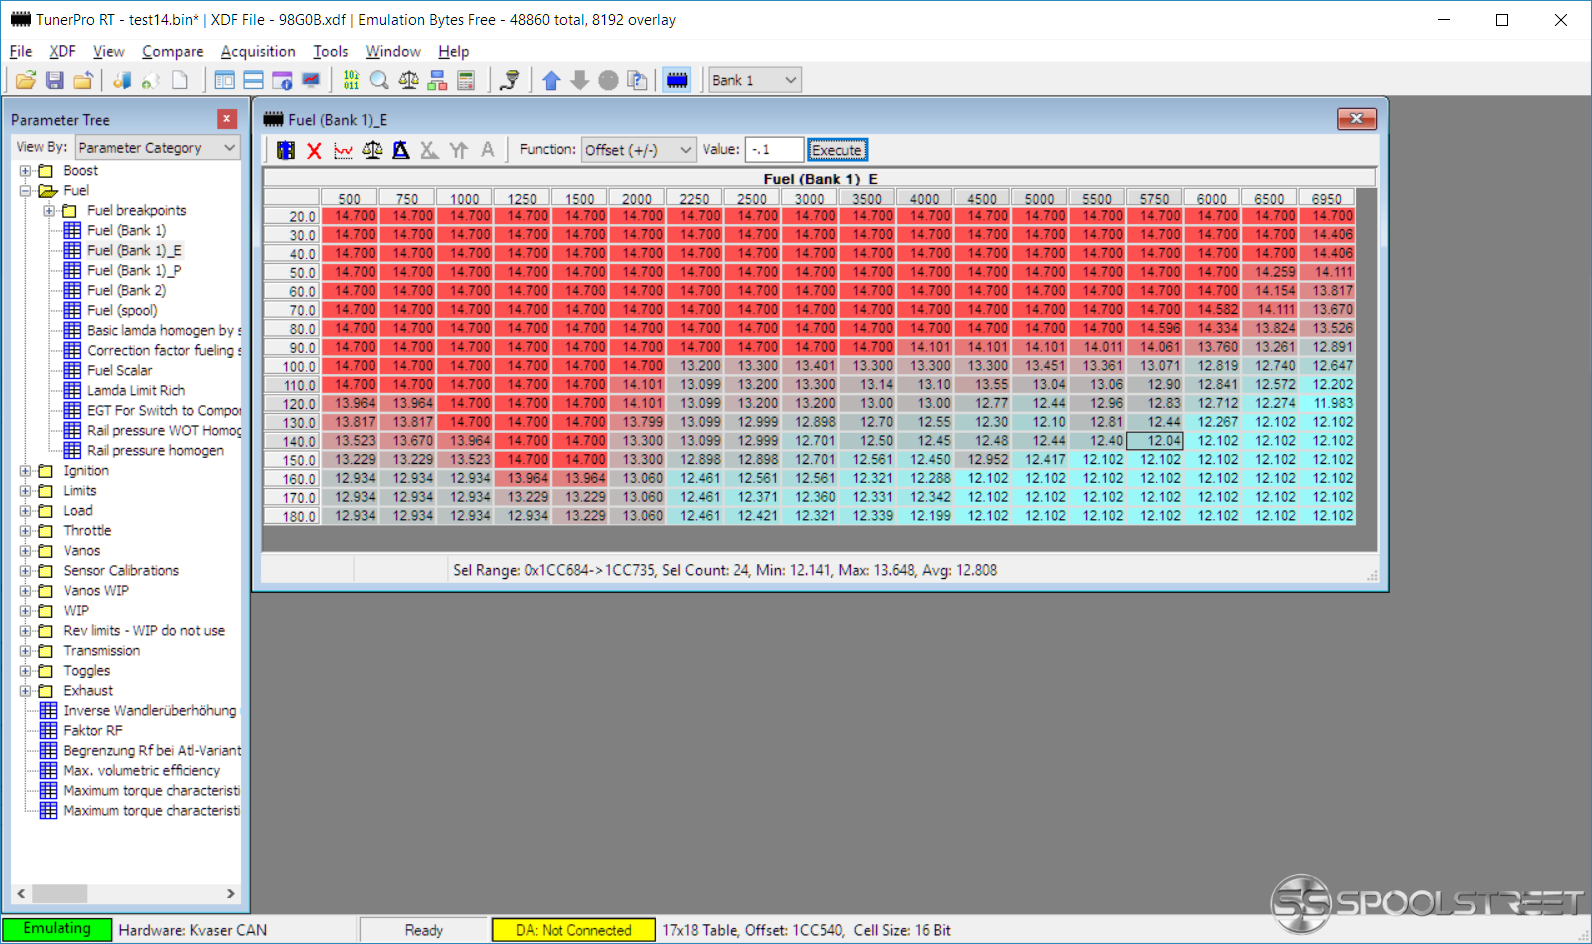Click the Value input field

click(x=774, y=150)
